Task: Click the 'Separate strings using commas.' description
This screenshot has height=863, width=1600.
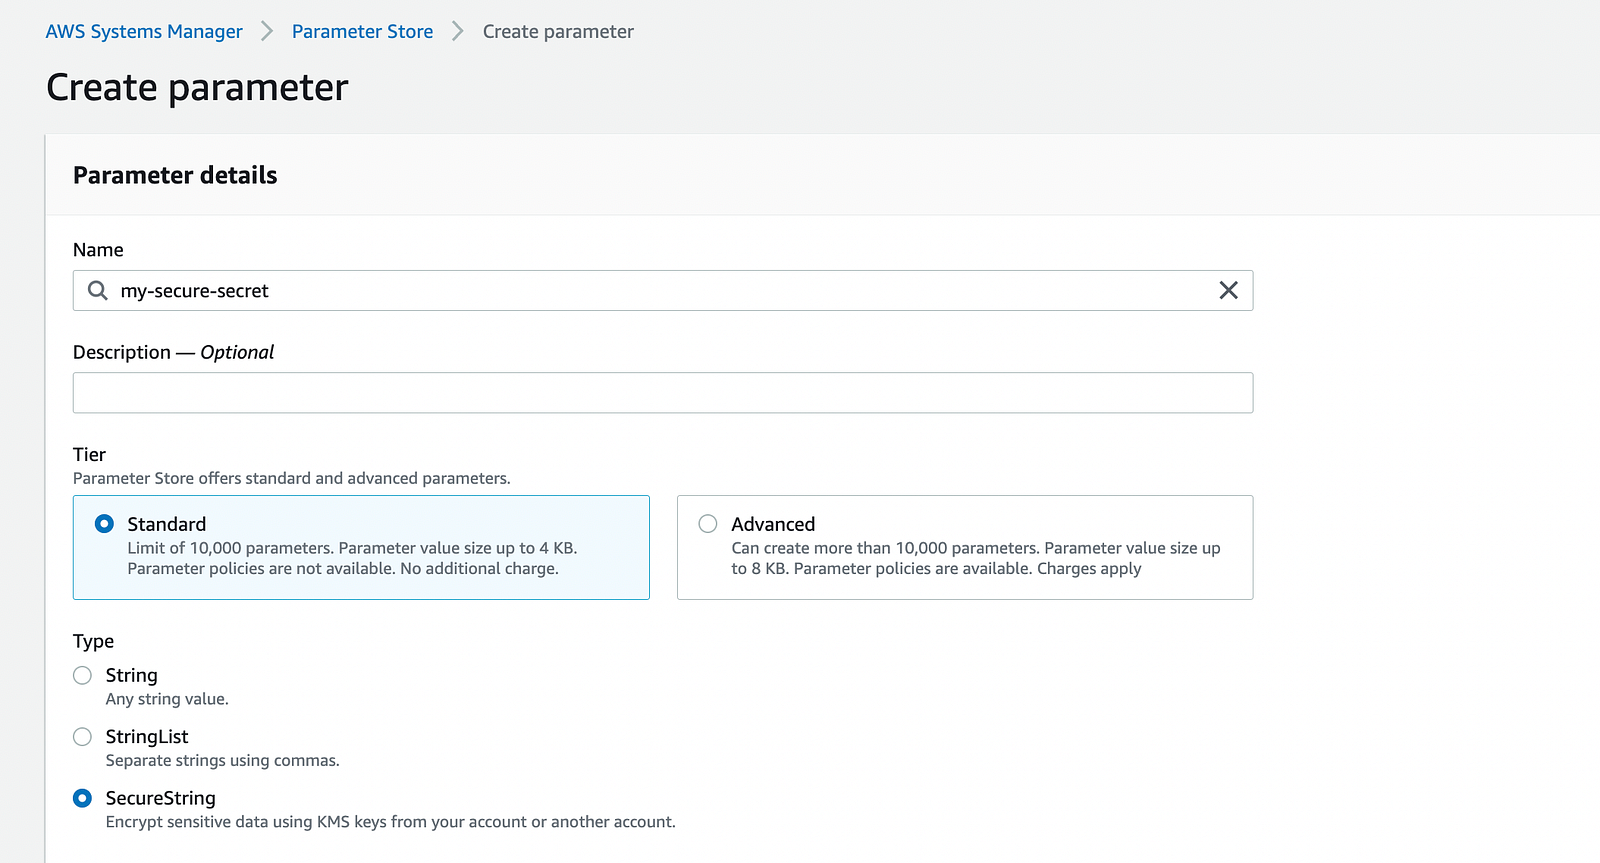Action: pyautogui.click(x=222, y=760)
